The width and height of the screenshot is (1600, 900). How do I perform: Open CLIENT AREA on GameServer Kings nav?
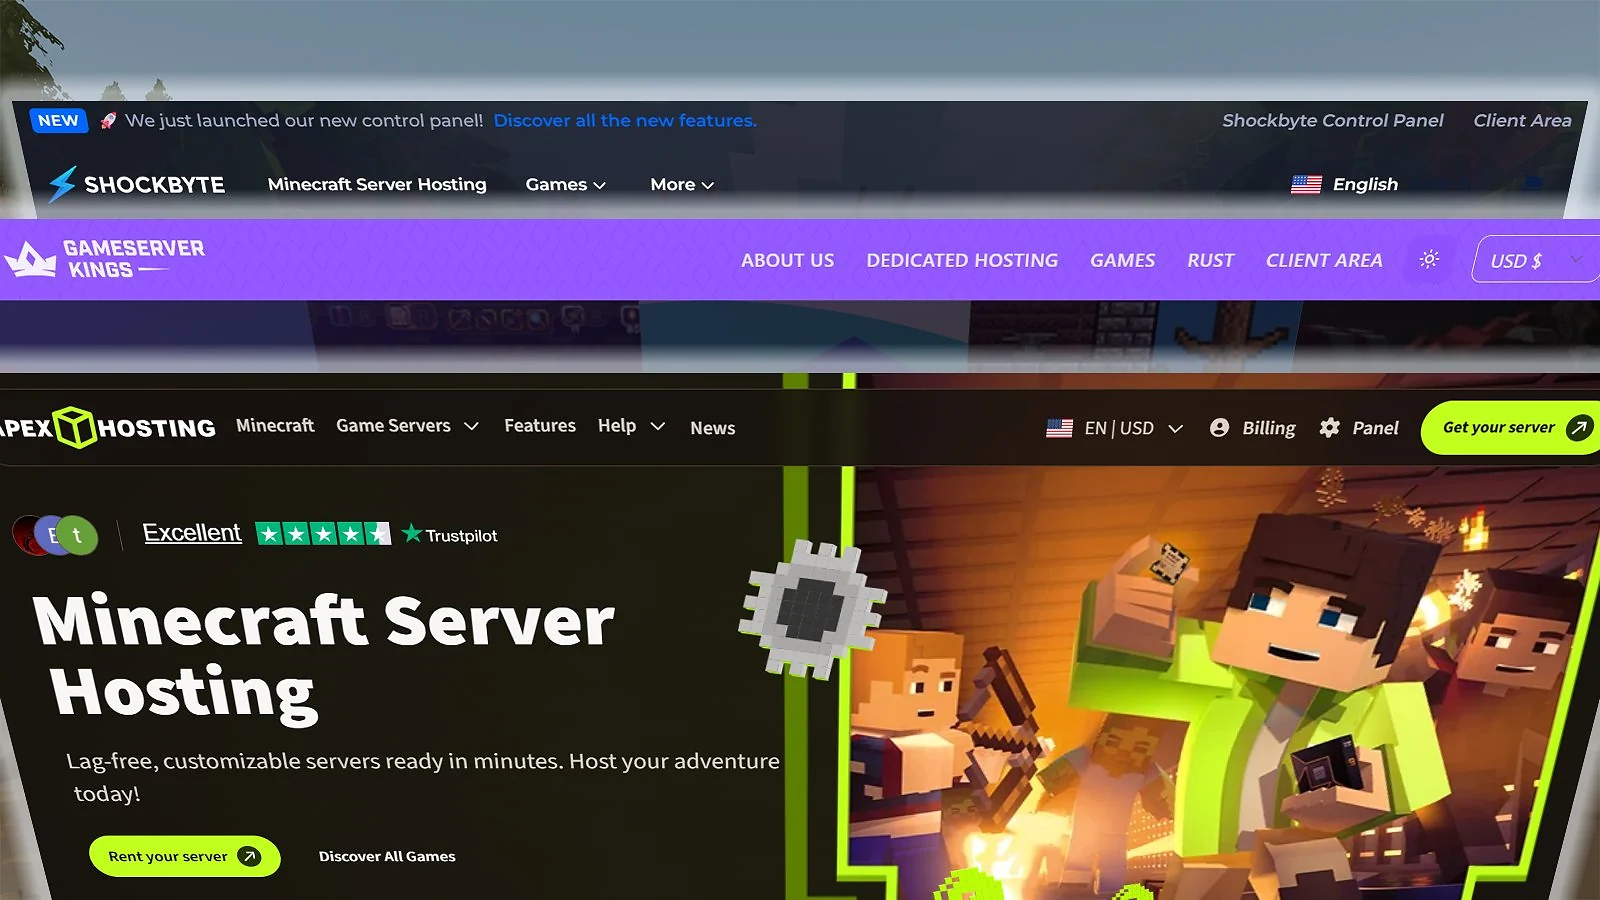1324,260
